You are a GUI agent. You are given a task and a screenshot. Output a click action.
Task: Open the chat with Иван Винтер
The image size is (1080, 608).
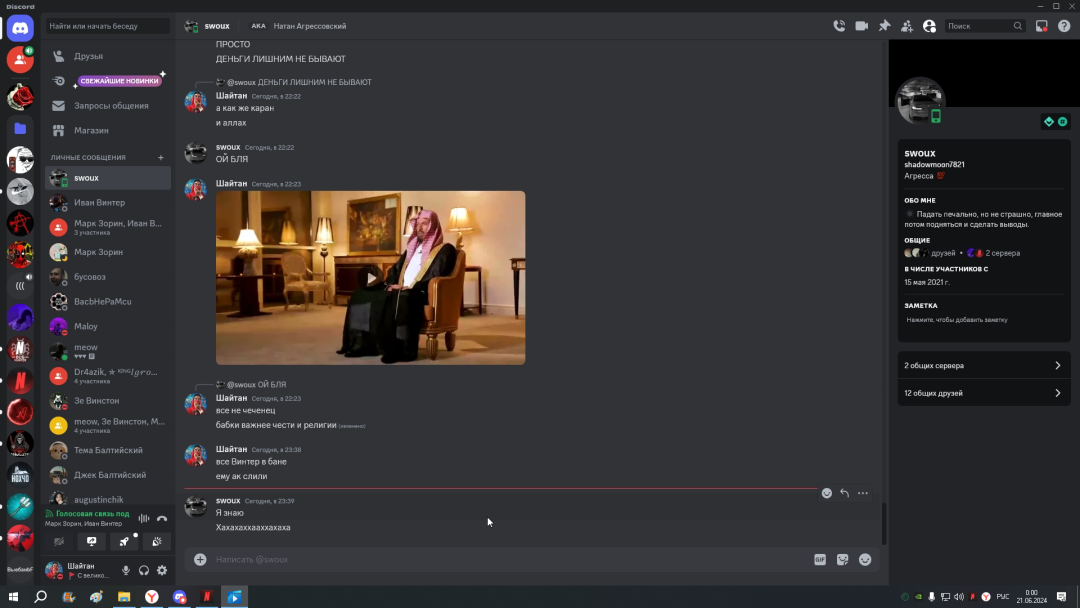[x=99, y=203]
